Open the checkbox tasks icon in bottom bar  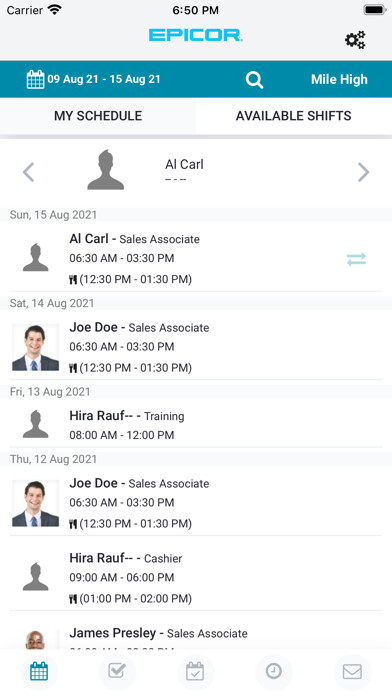click(x=117, y=671)
